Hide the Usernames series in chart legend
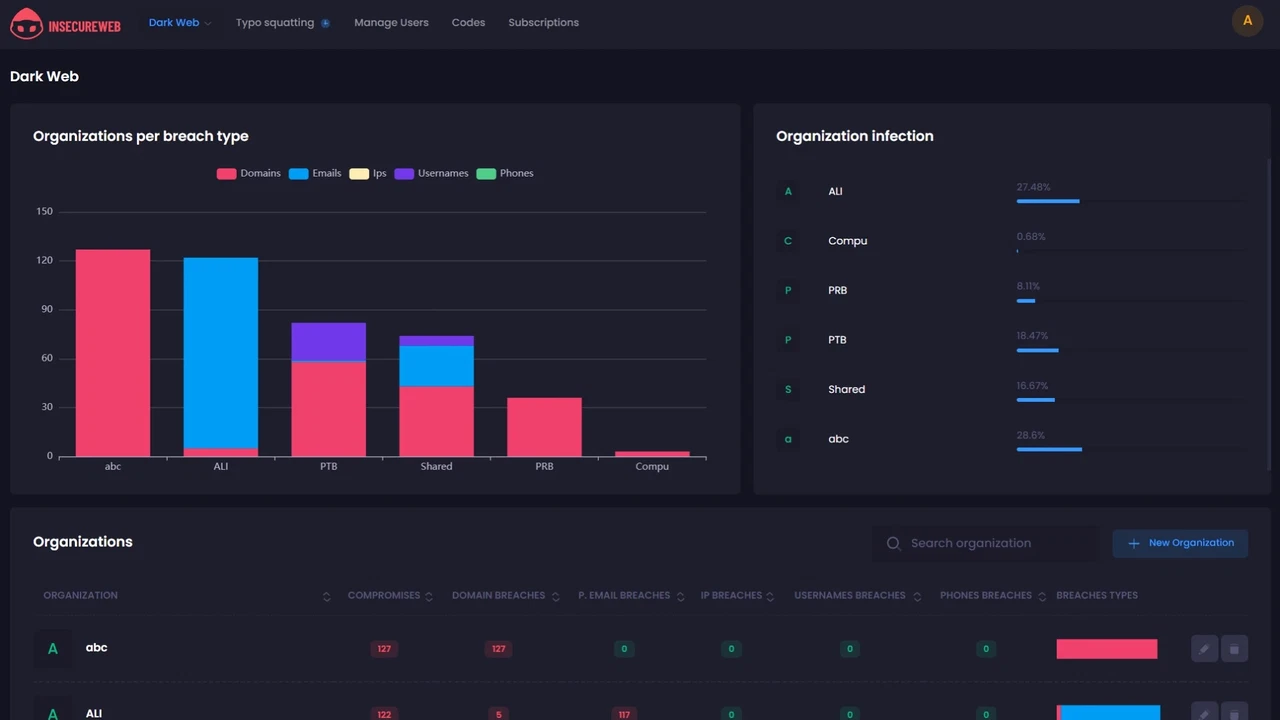The image size is (1280, 720). pos(431,174)
